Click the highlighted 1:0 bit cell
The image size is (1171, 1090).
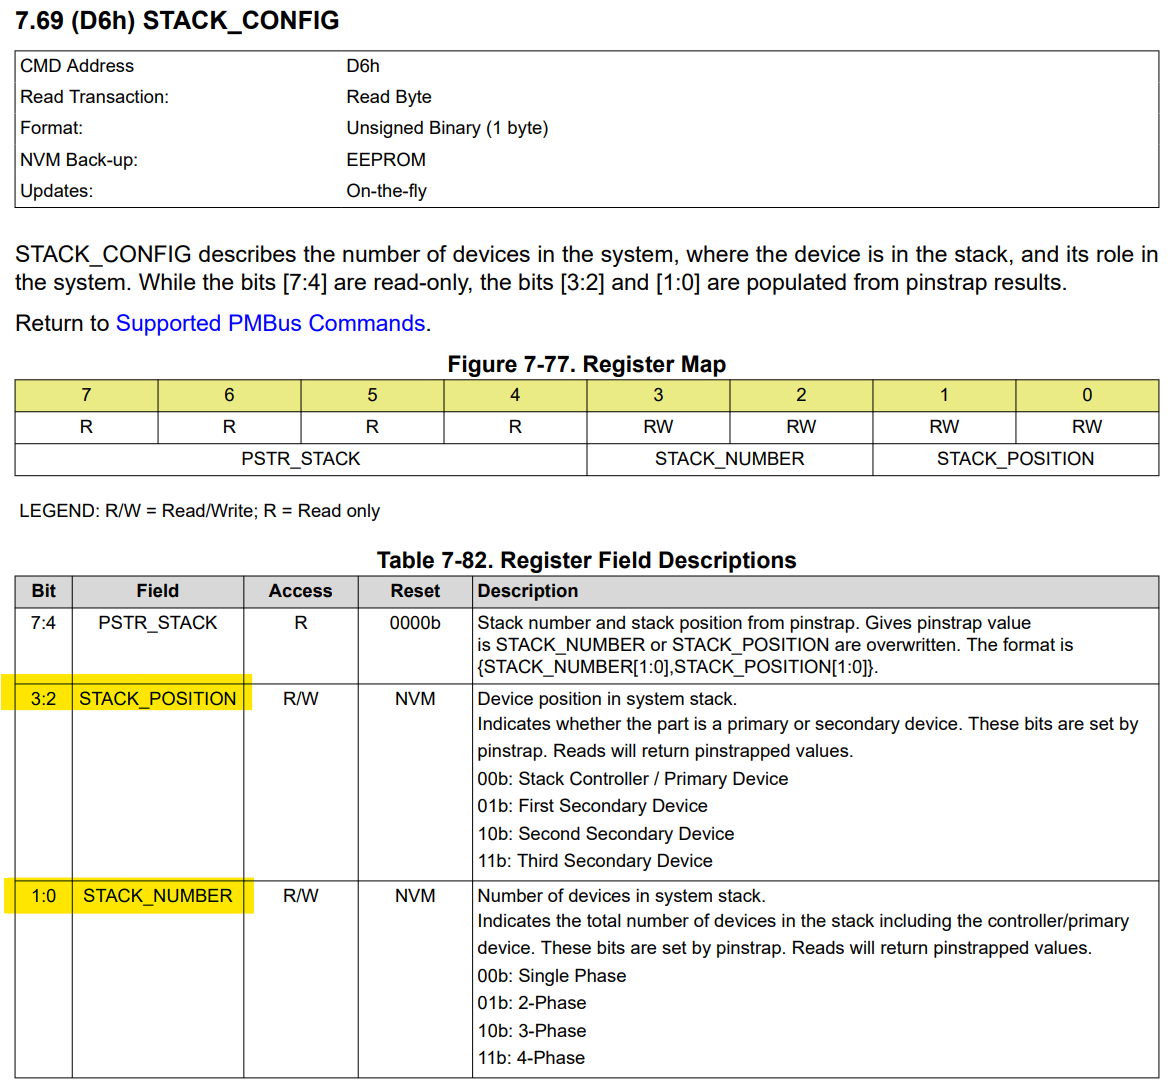(x=43, y=896)
